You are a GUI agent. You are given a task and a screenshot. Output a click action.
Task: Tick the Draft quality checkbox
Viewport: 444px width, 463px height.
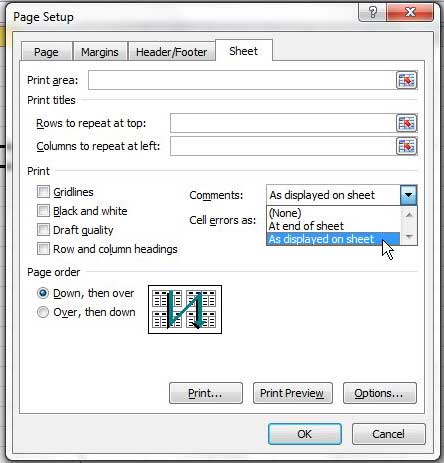pos(43,230)
